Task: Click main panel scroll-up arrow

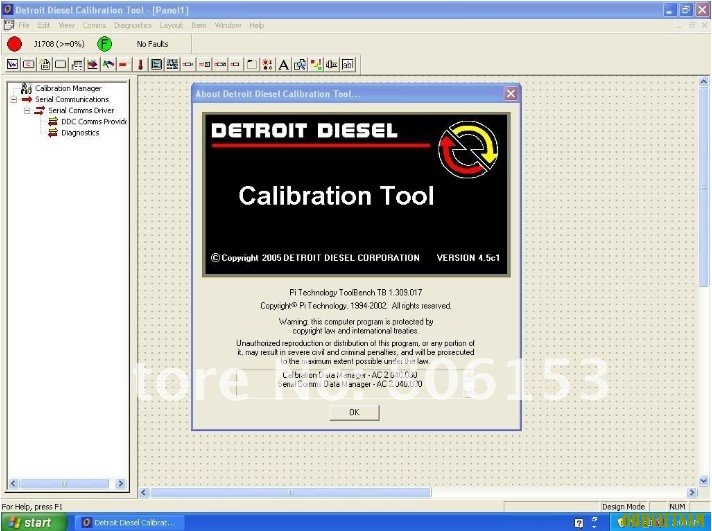Action: tap(703, 82)
